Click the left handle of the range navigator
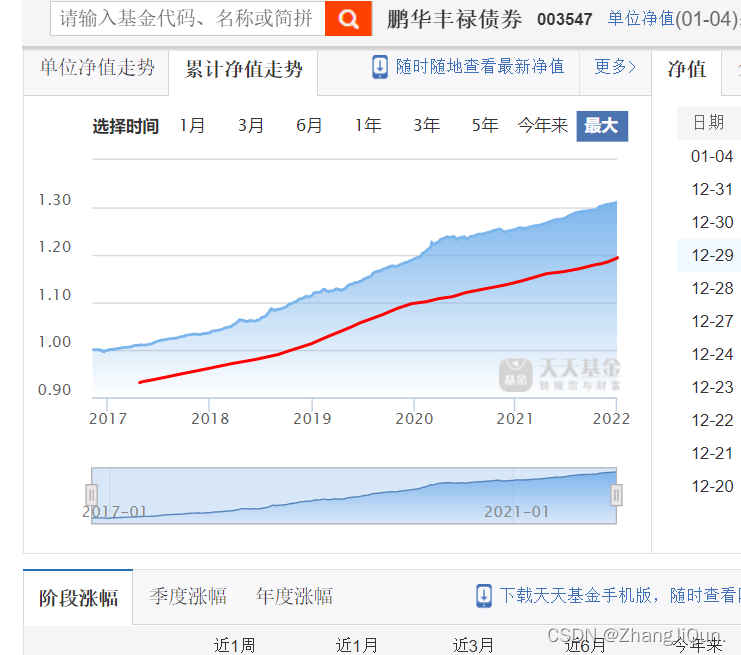 pos(92,495)
